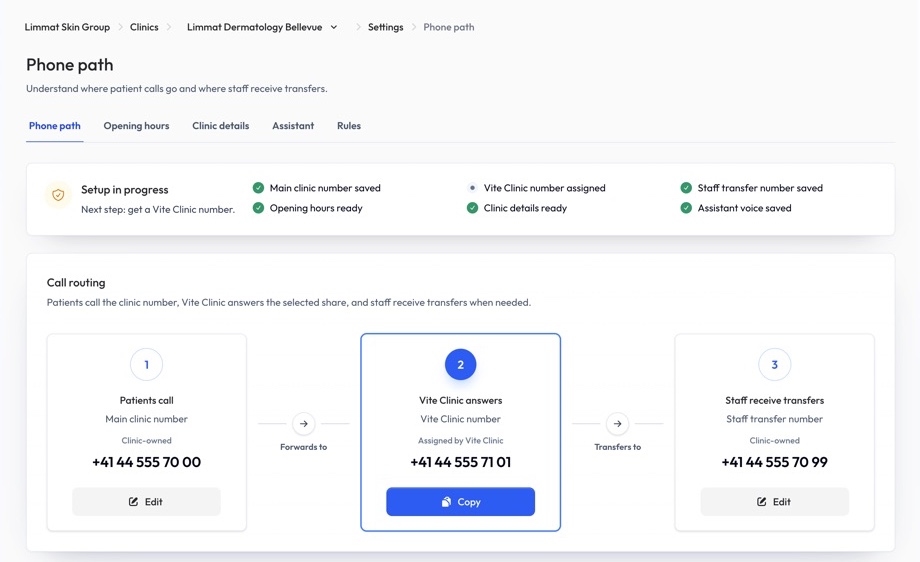
Task: Click the 'Patients call' card title
Action: 147,400
